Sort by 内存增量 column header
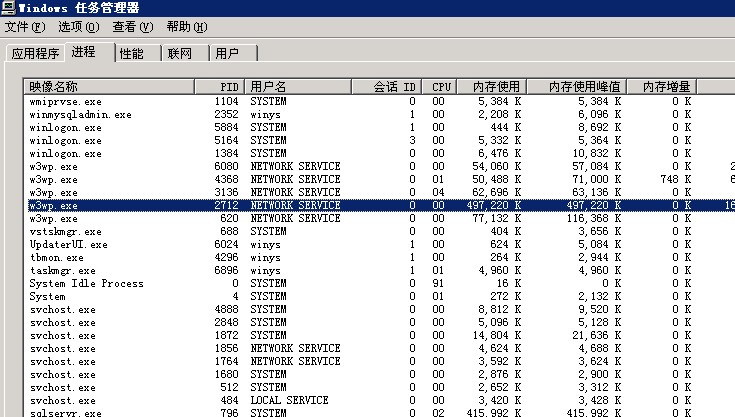 [x=662, y=87]
